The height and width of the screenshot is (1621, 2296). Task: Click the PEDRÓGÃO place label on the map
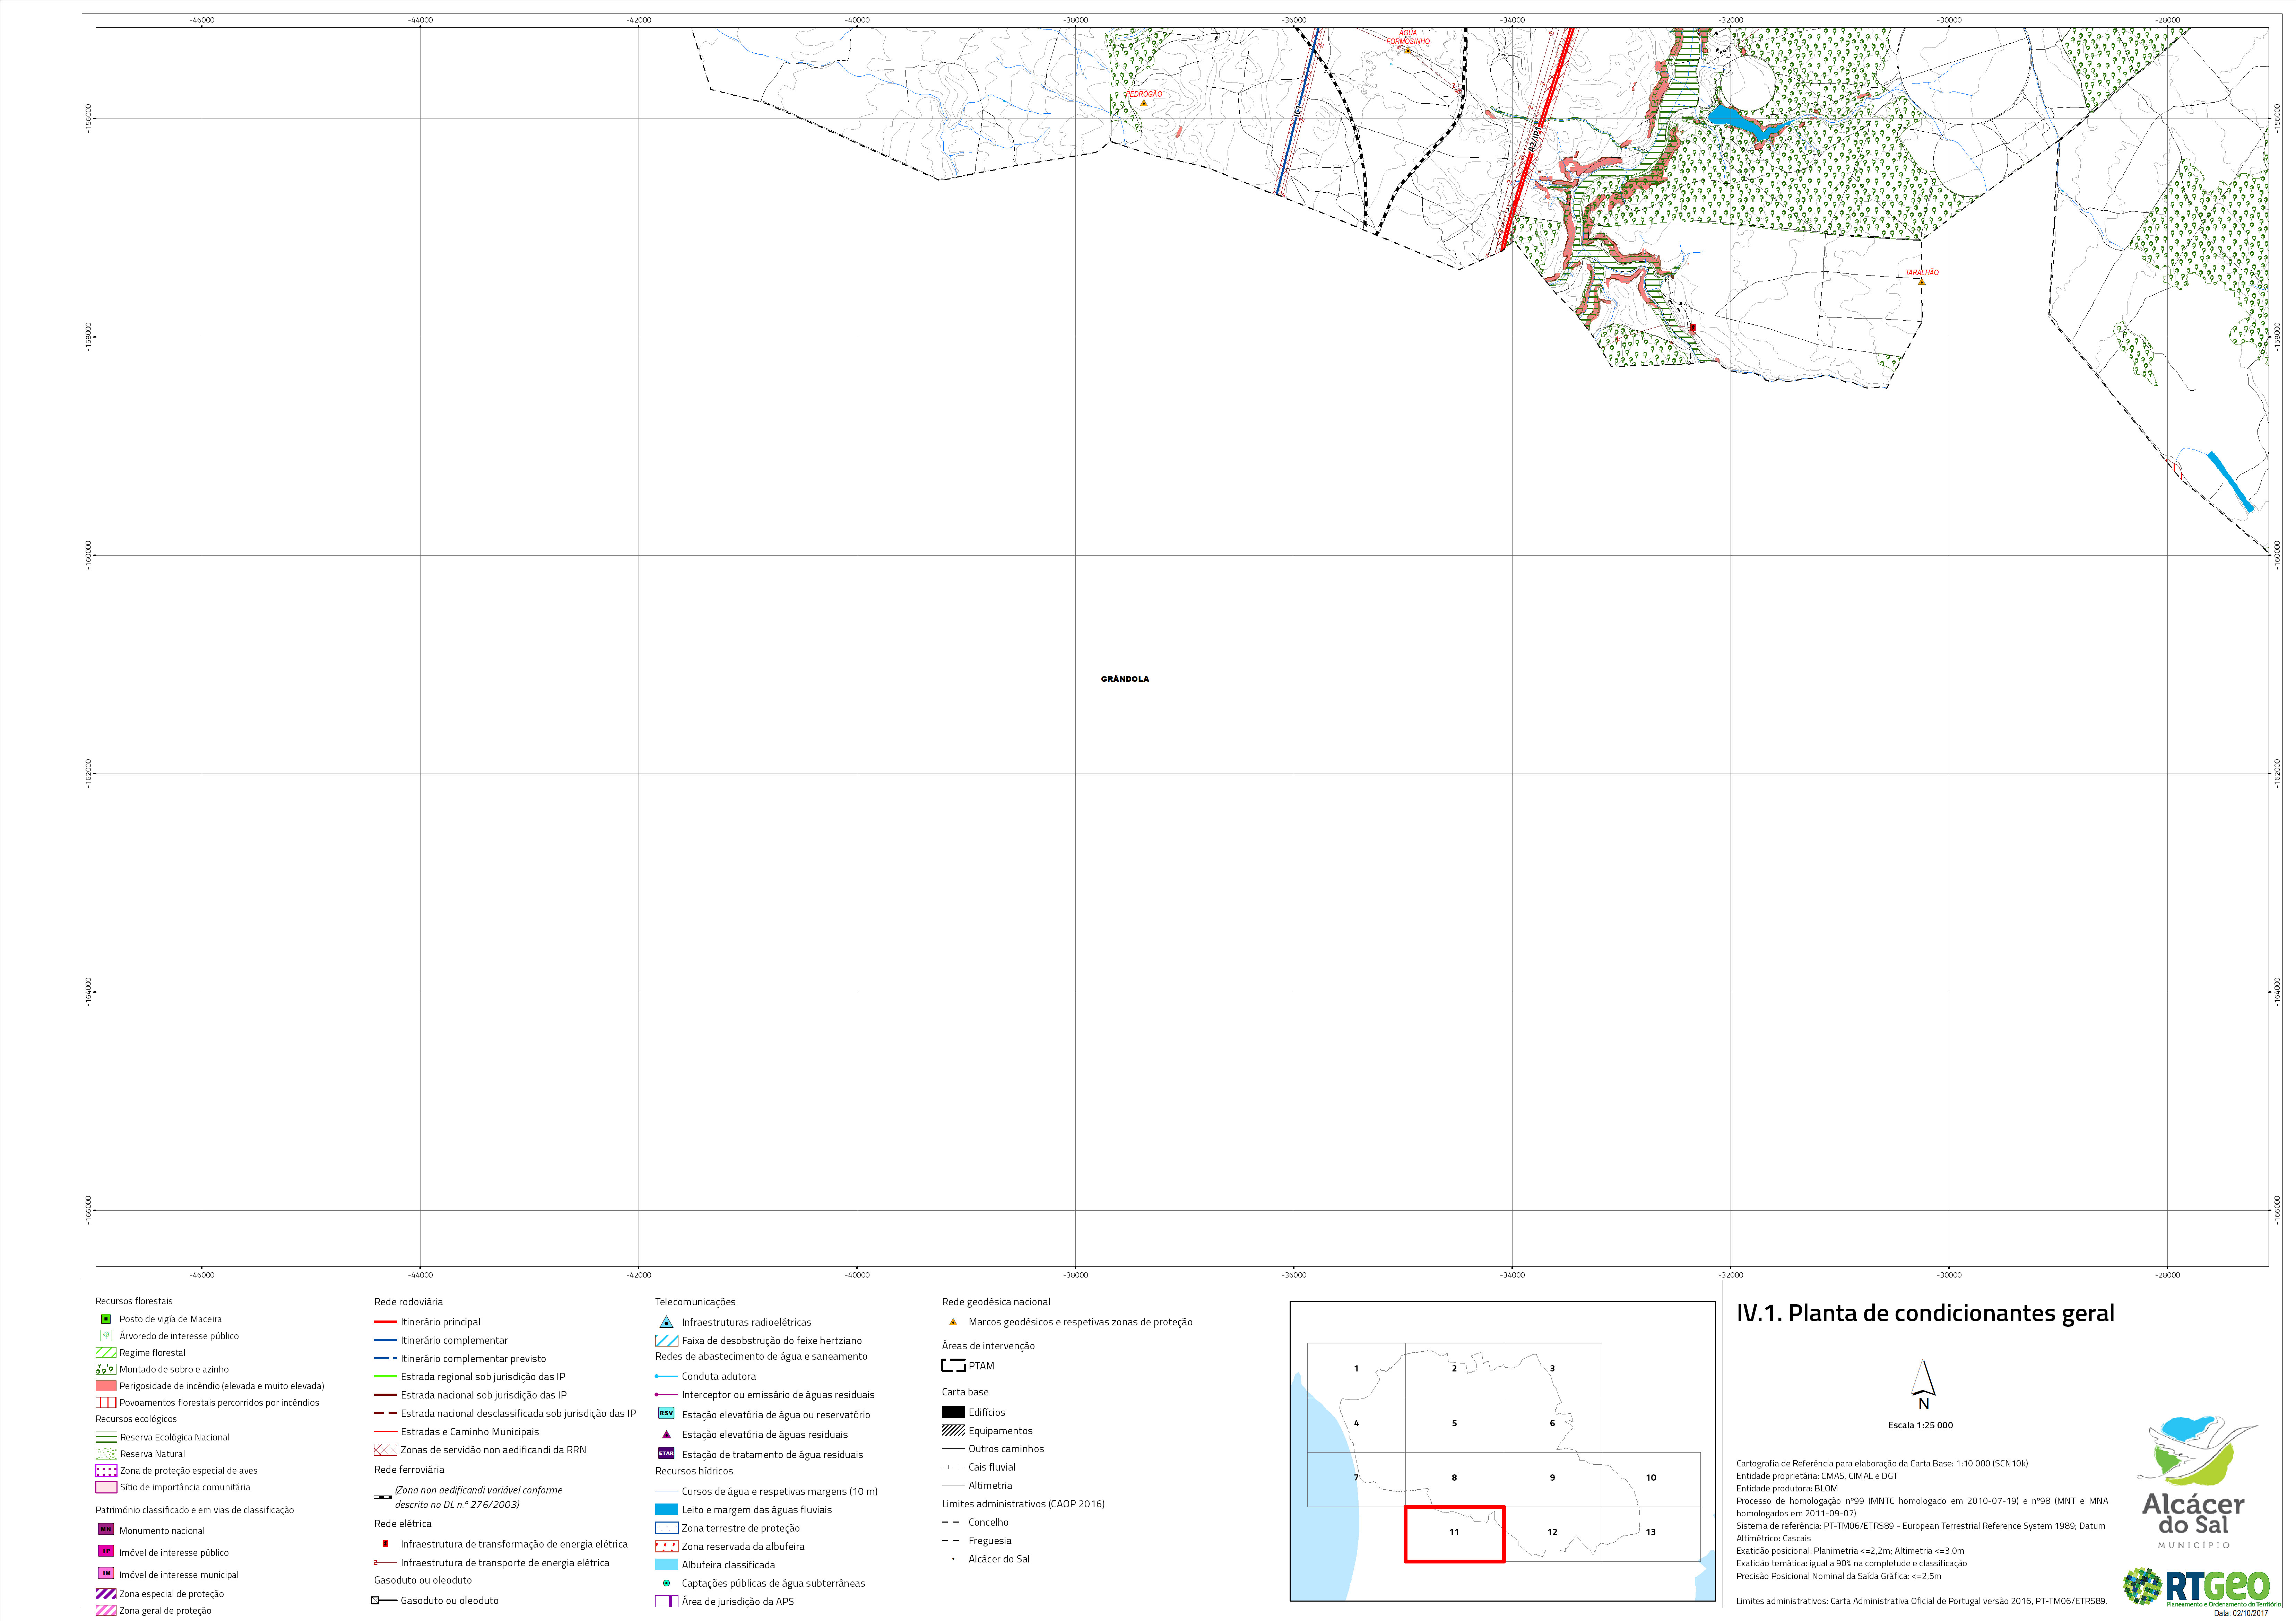point(1144,94)
